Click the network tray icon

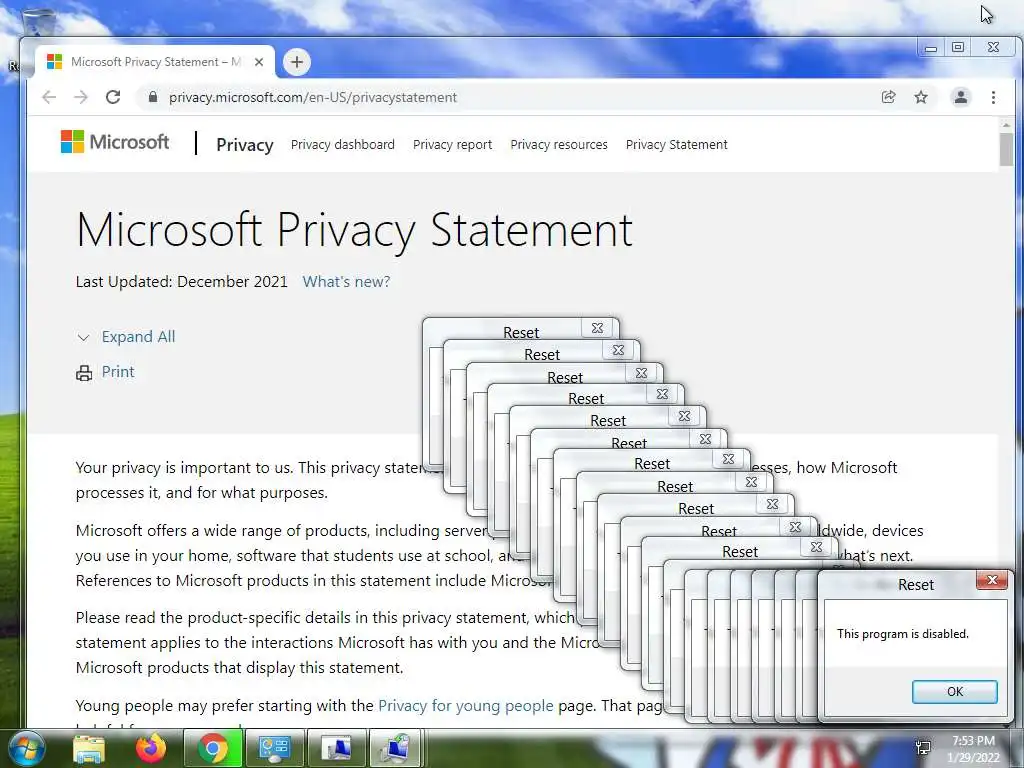[923, 747]
